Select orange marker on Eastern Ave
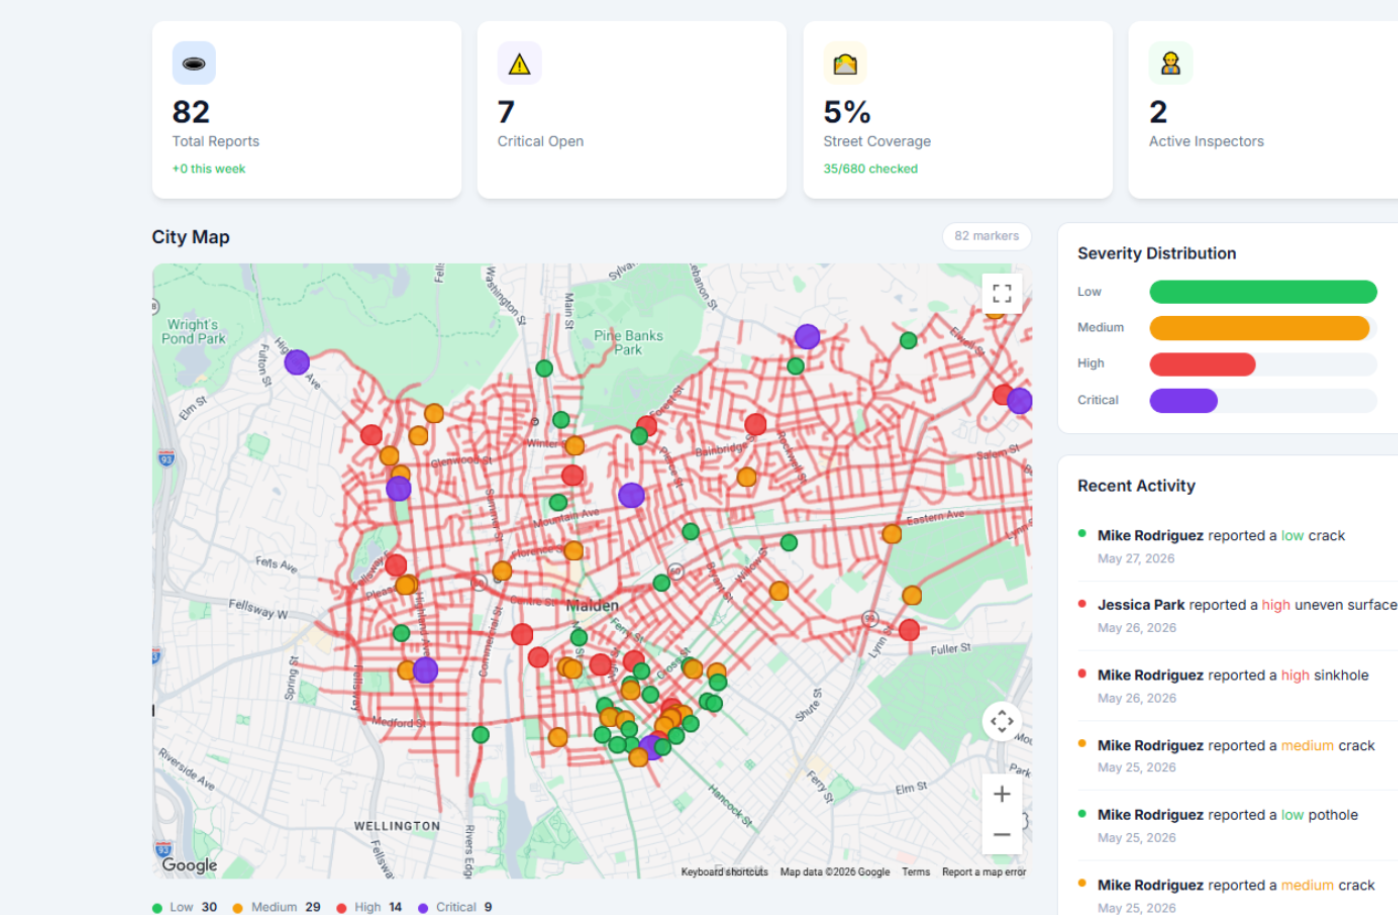Viewport: 1398px width, 915px height. point(892,534)
